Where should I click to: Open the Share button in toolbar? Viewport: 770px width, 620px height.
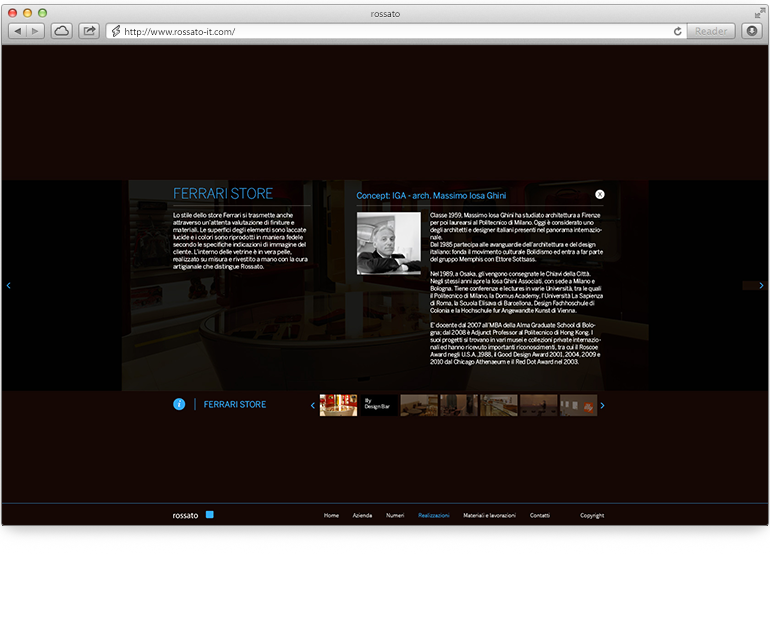point(89,31)
